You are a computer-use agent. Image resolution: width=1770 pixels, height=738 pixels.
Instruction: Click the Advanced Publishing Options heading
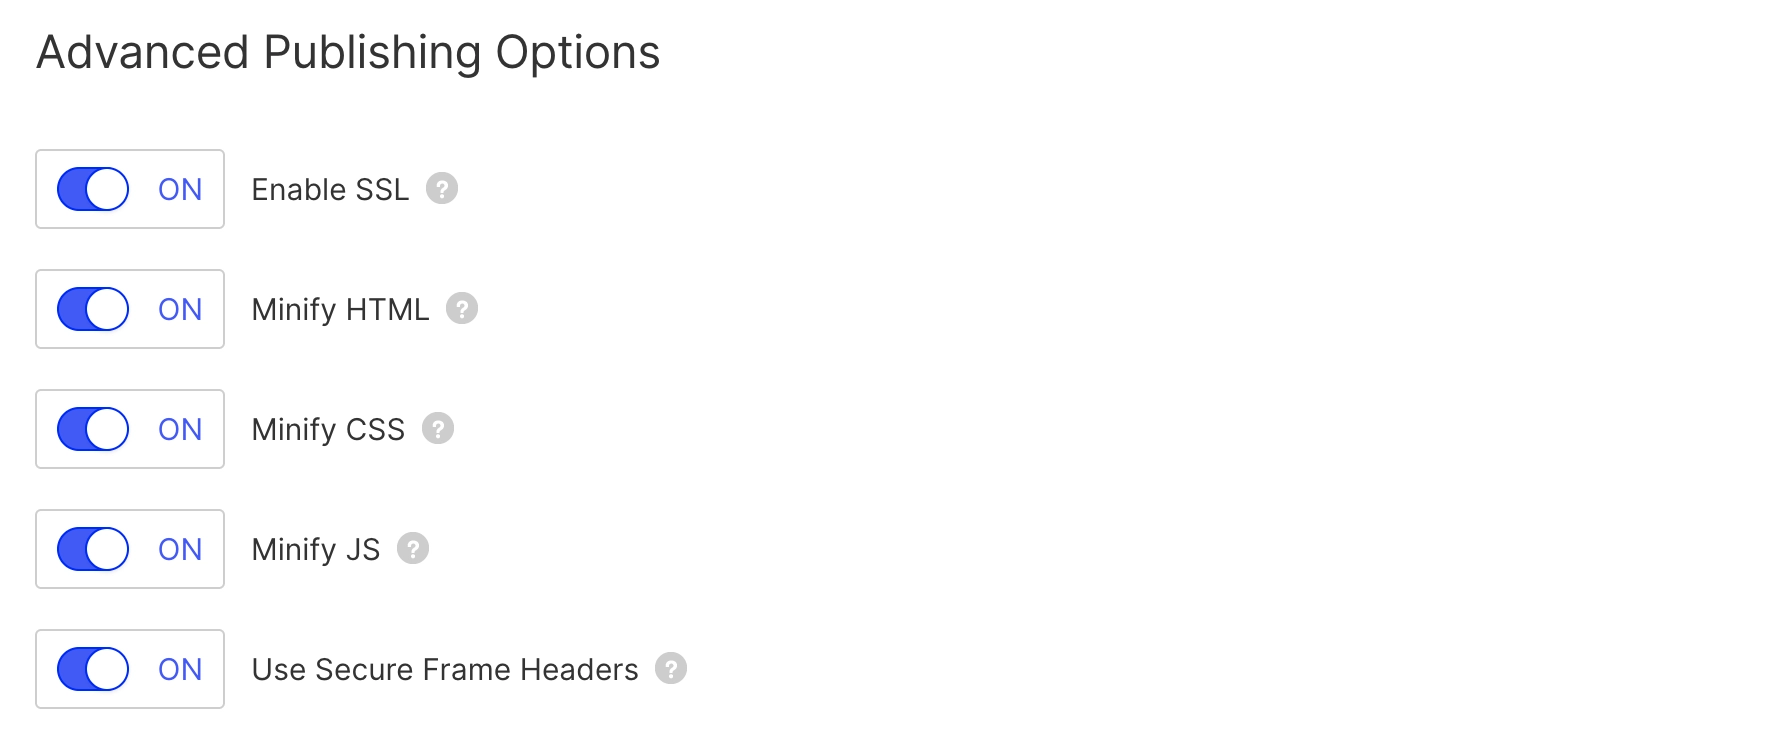tap(348, 53)
